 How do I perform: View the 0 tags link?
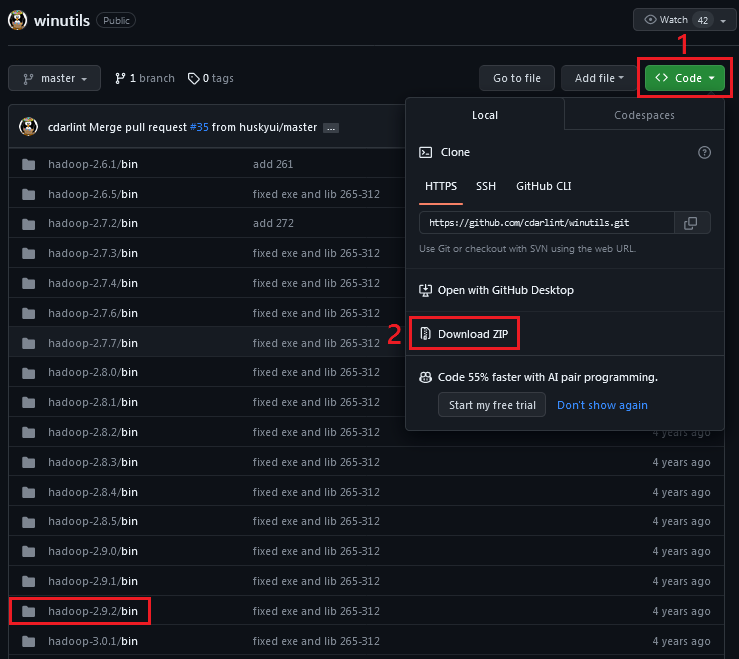coord(211,78)
